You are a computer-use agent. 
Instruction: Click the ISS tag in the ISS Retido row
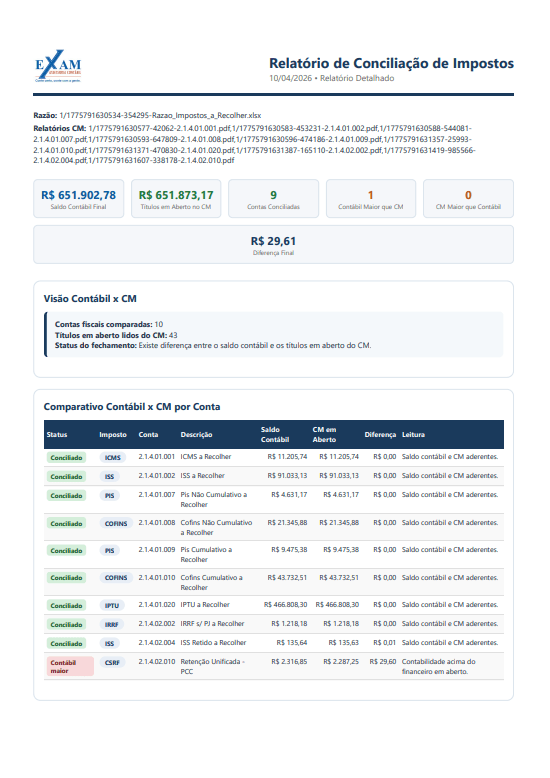(110, 643)
